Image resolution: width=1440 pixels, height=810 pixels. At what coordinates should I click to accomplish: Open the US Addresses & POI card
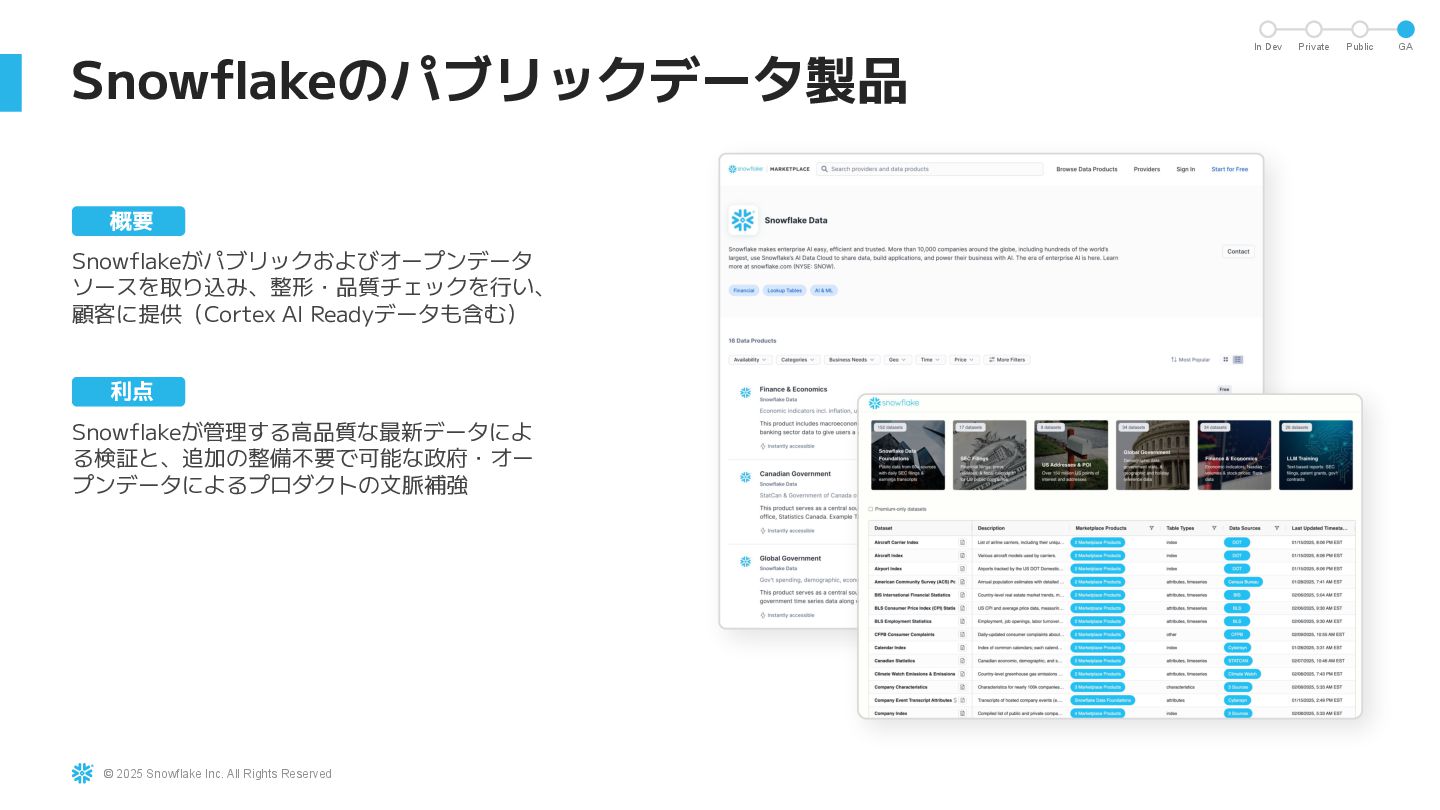click(x=1071, y=455)
